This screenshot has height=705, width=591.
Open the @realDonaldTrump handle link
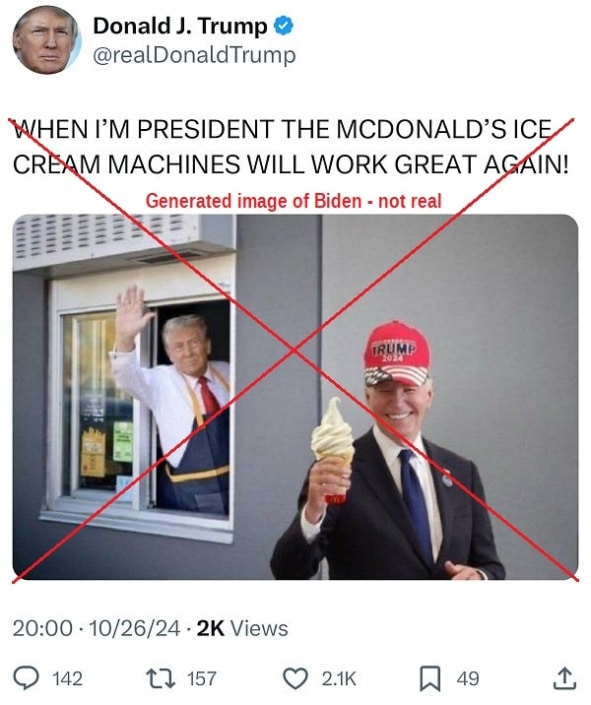coord(194,55)
